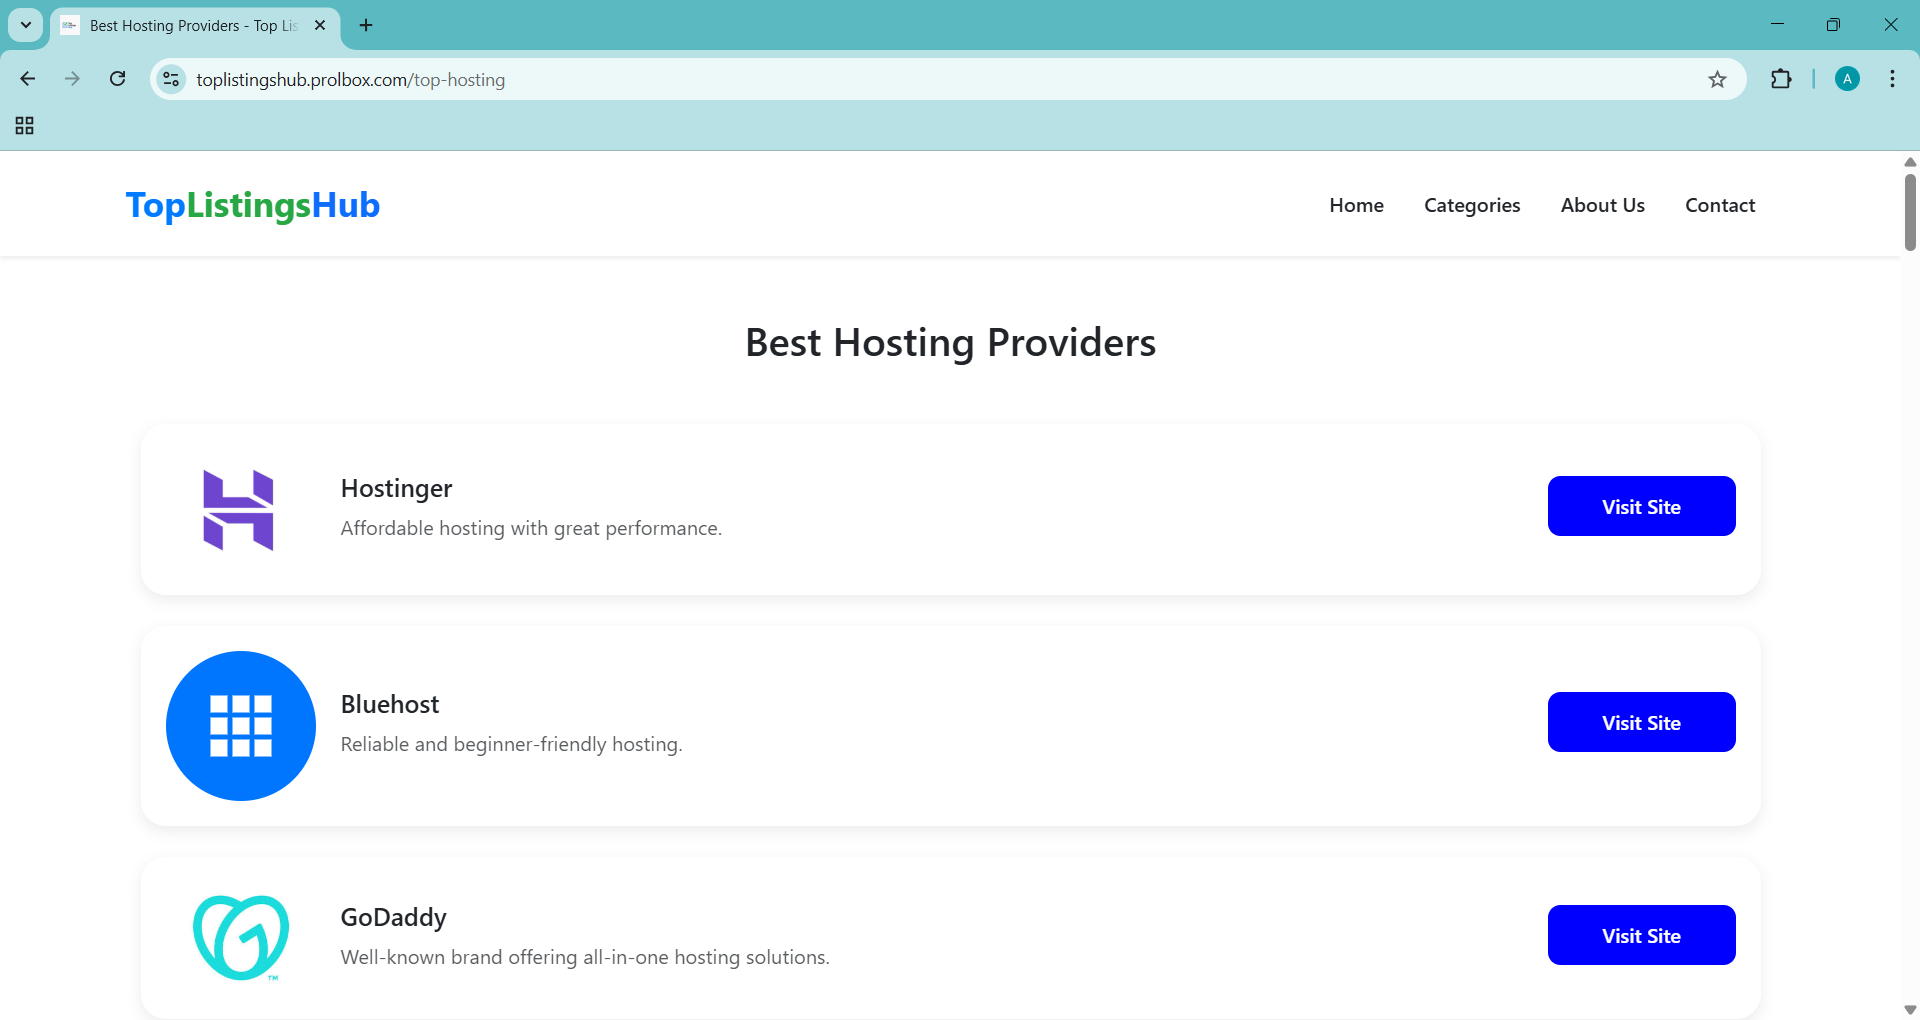
Task: Open the Chrome three-dot menu
Action: coord(1892,79)
